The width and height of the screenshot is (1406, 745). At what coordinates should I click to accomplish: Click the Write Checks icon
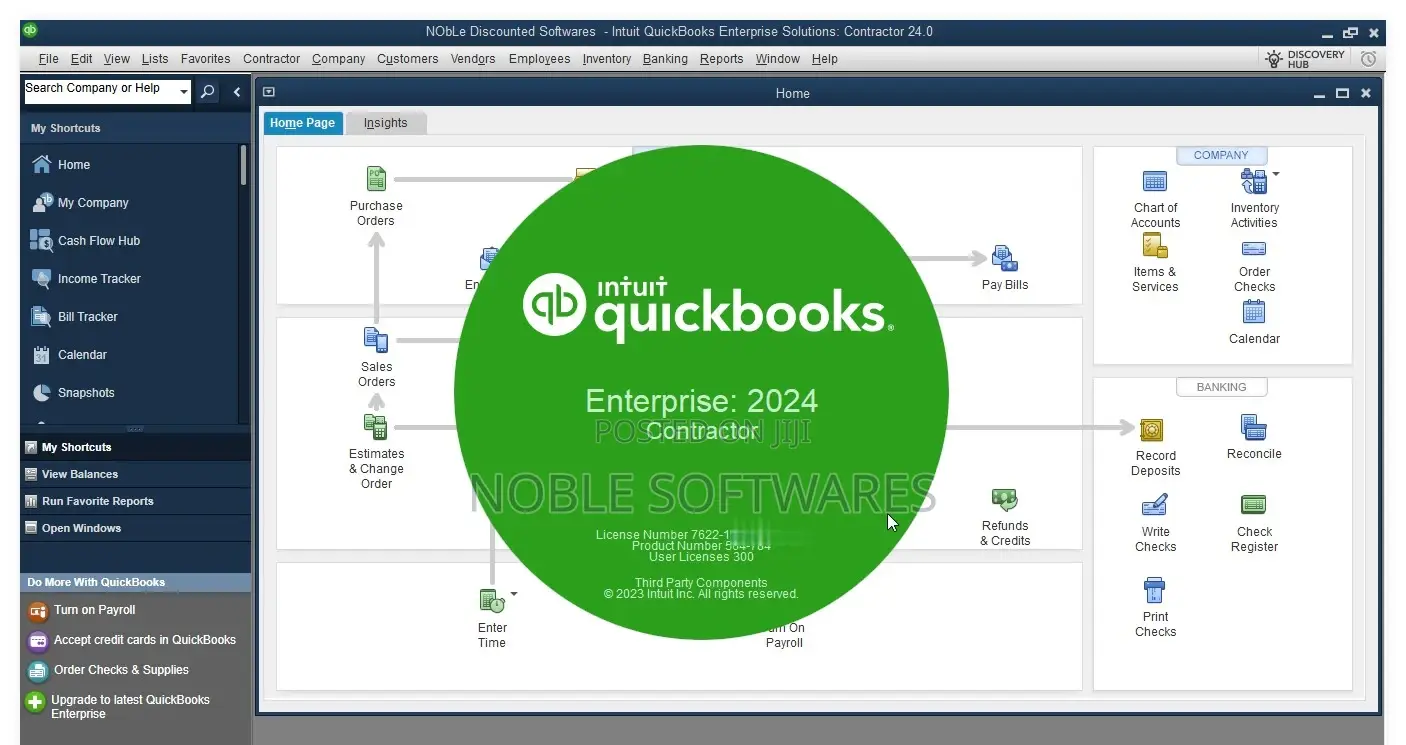tap(1155, 505)
